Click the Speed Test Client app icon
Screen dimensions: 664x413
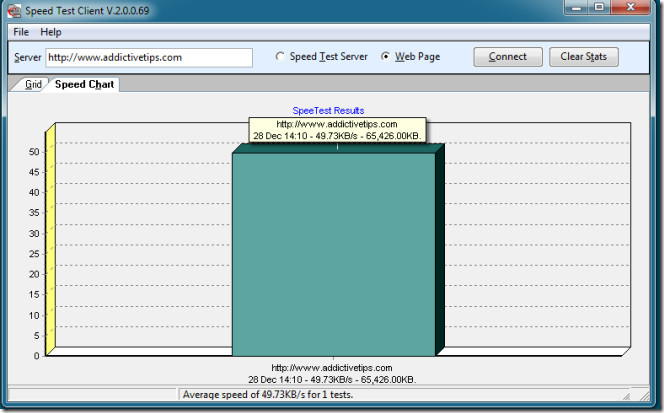14,11
